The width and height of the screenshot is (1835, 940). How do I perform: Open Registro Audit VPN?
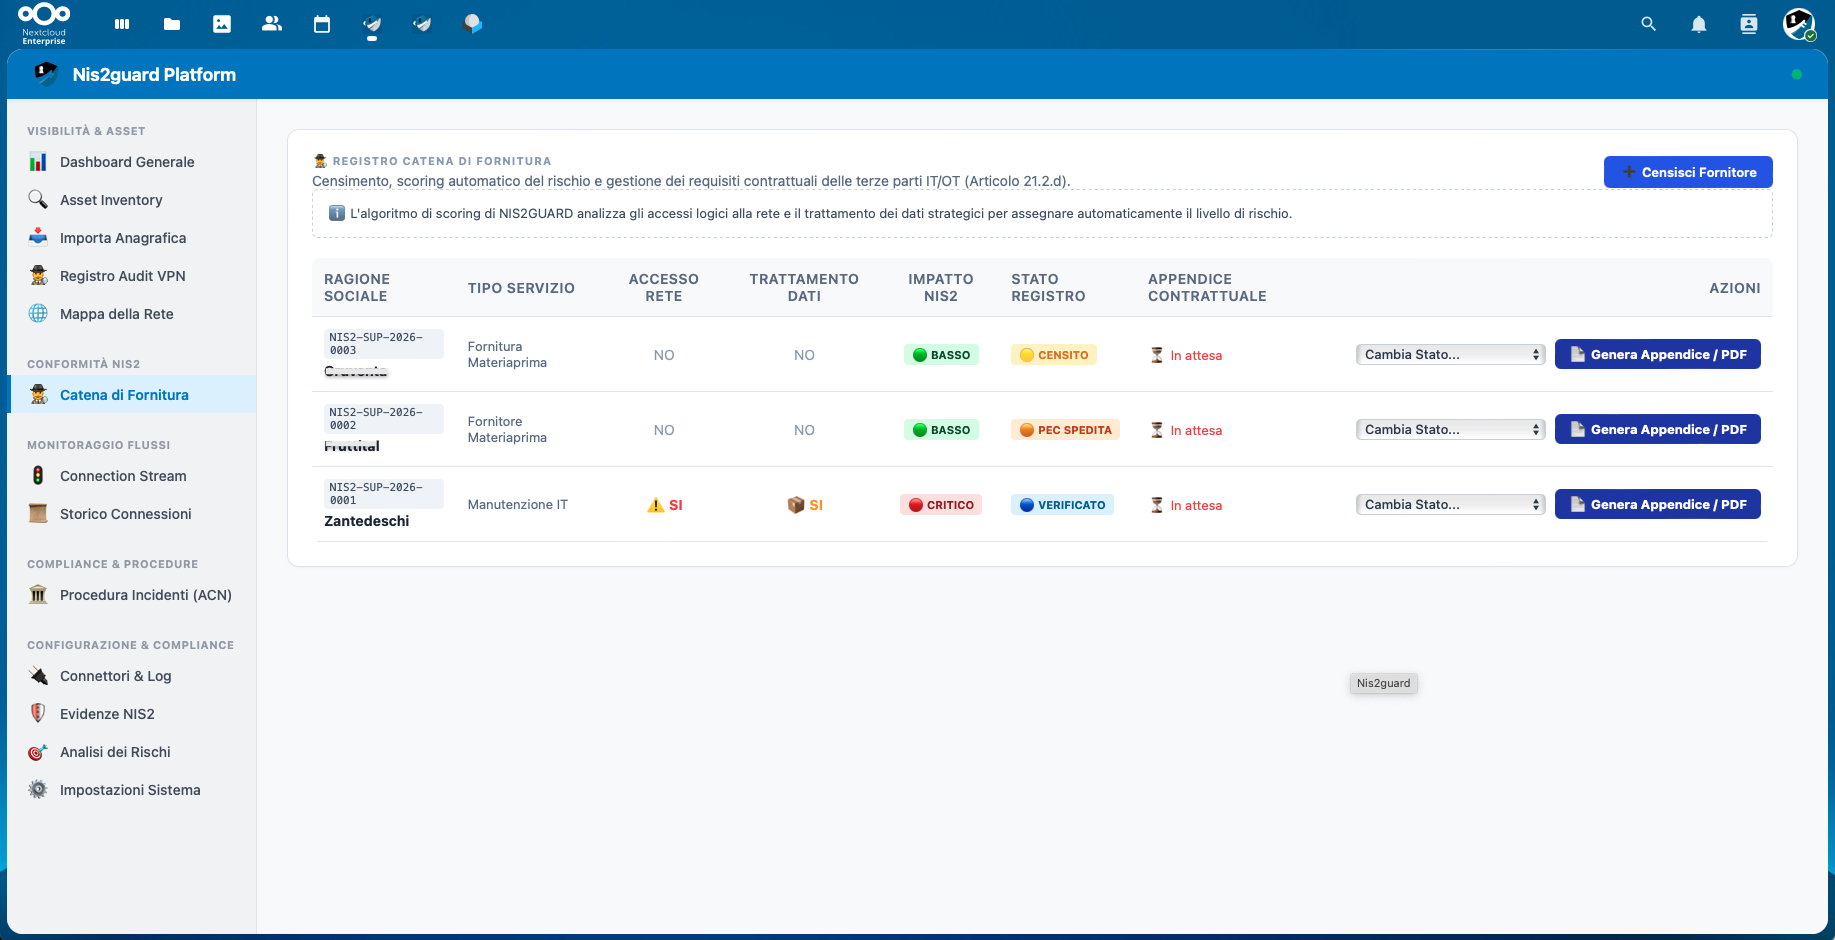tap(131, 276)
